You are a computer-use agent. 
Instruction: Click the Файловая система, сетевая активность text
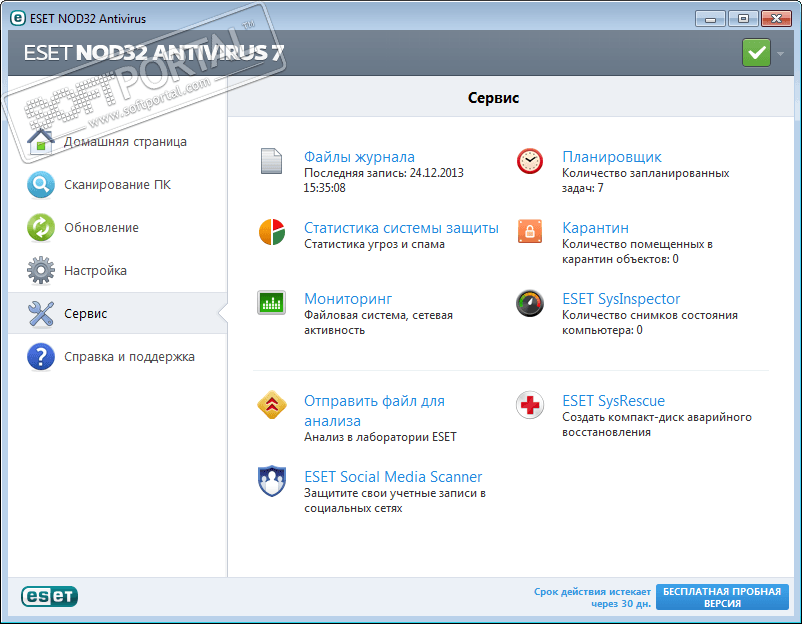click(x=378, y=323)
